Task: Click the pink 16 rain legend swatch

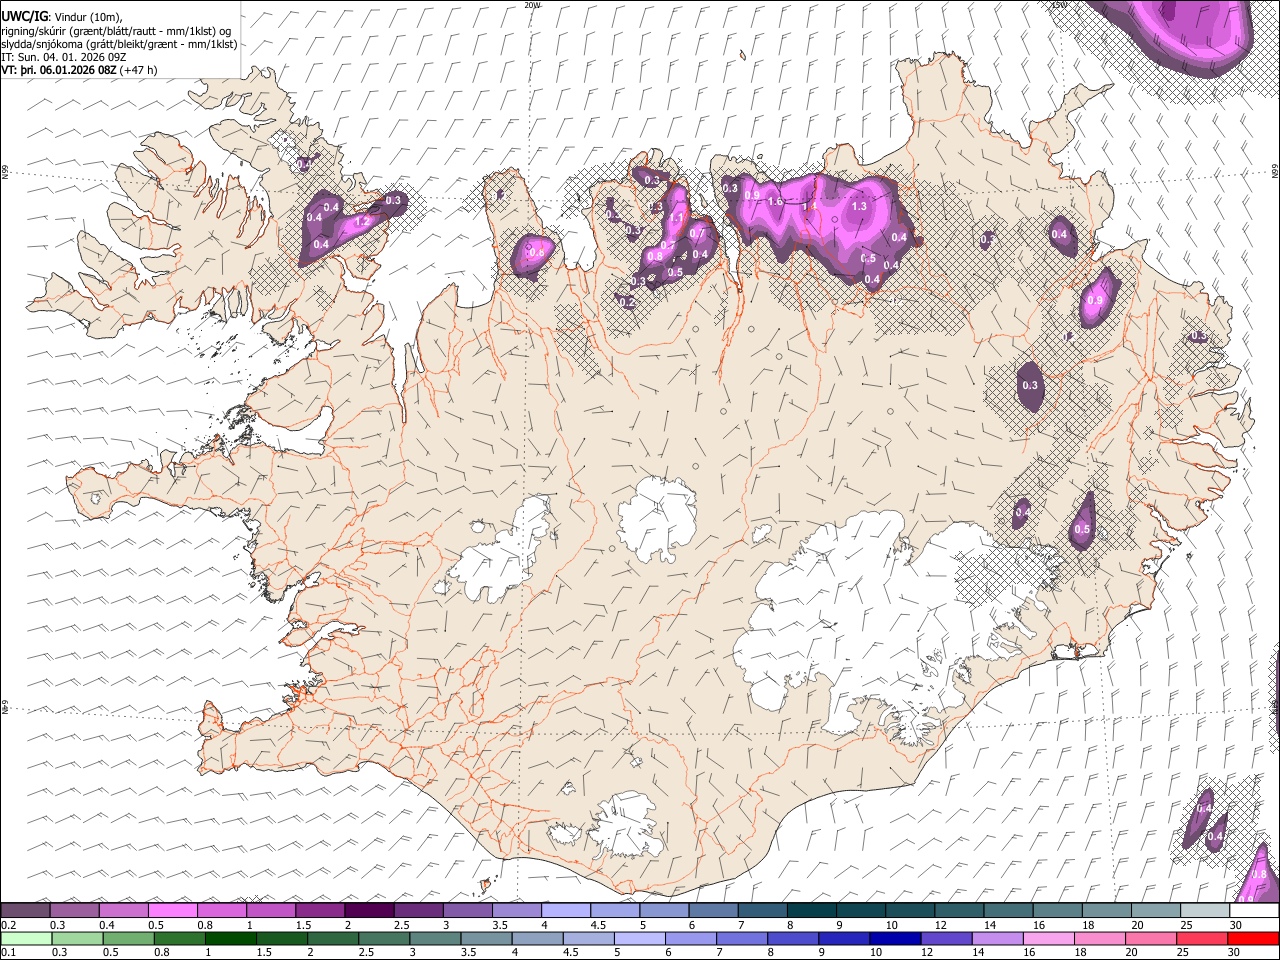Action: click(1049, 938)
